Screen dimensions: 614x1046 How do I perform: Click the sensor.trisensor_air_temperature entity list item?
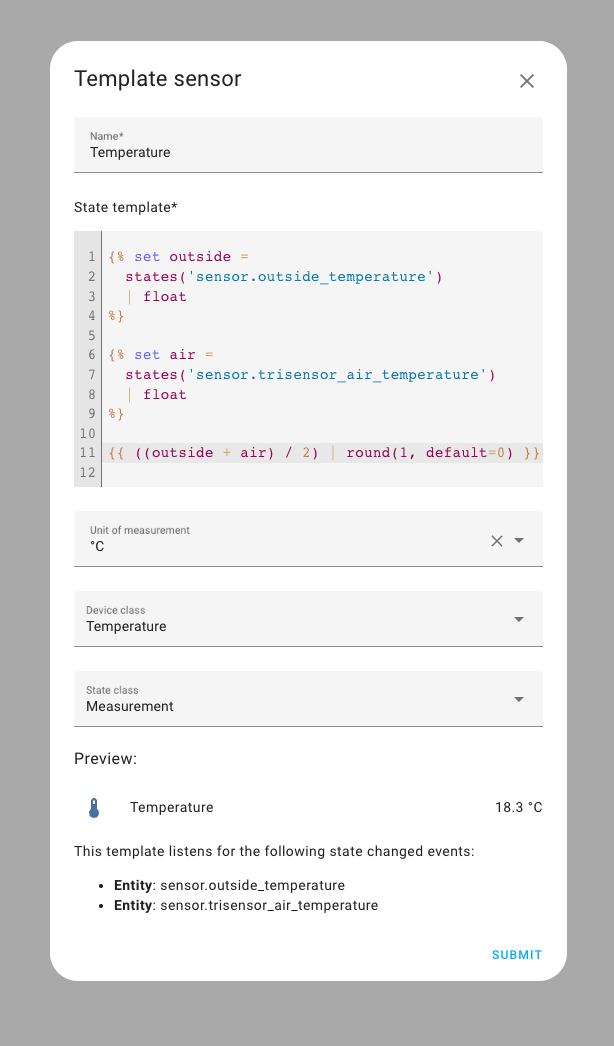(x=269, y=905)
